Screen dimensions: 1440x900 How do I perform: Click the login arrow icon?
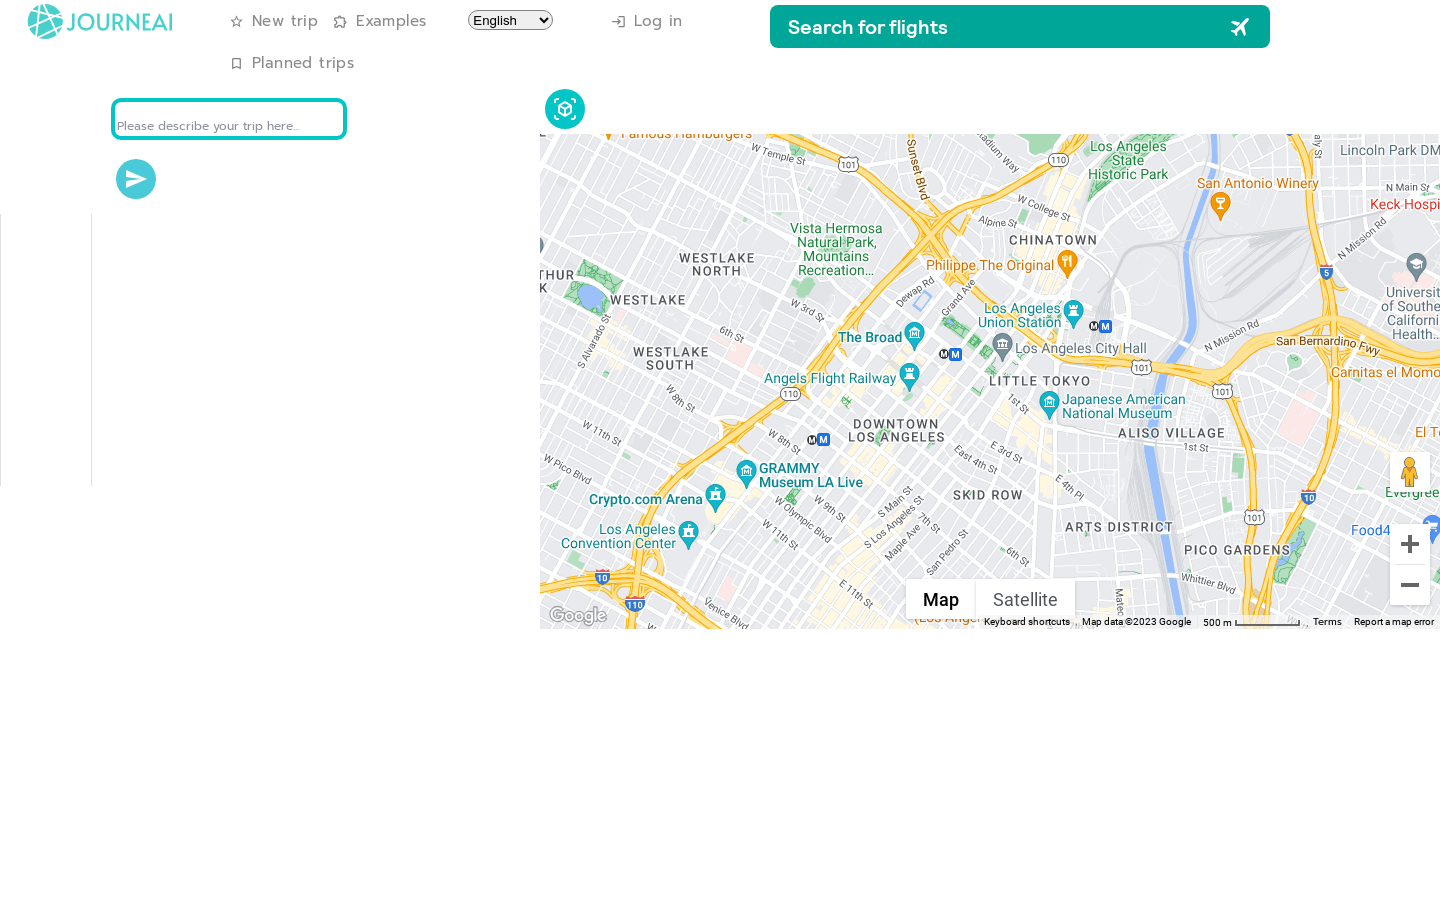[x=618, y=22]
